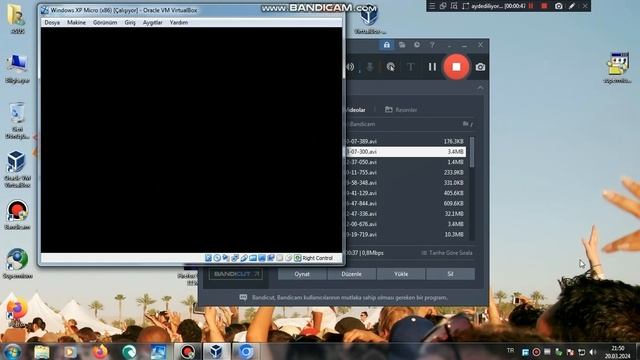Select the 58-348.avi file row
Viewport: 640px width, 360px height.
click(406, 183)
